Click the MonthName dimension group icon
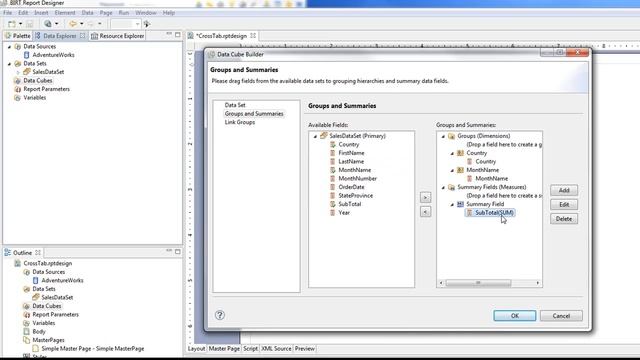 click(460, 170)
